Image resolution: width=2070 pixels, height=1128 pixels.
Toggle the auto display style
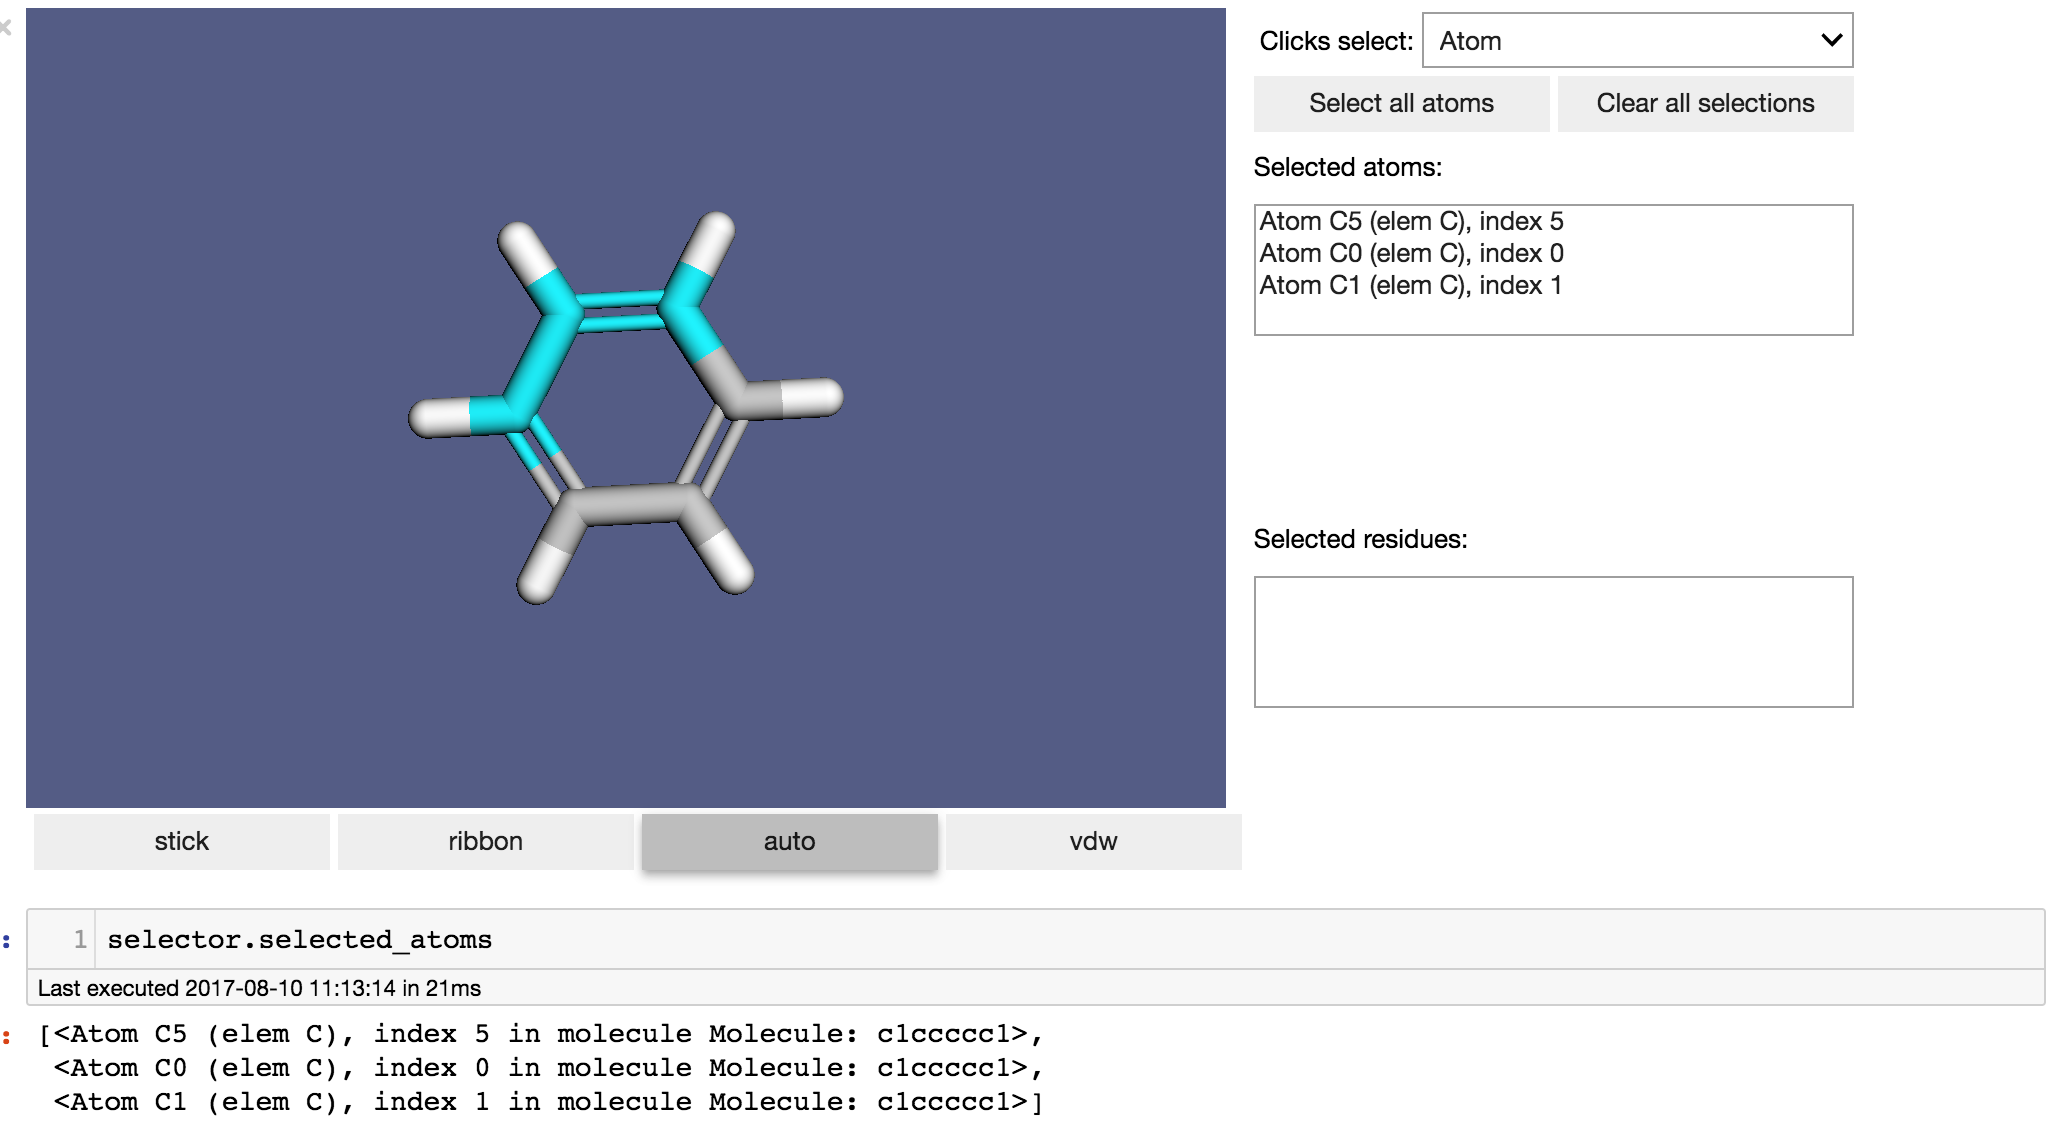[x=789, y=841]
